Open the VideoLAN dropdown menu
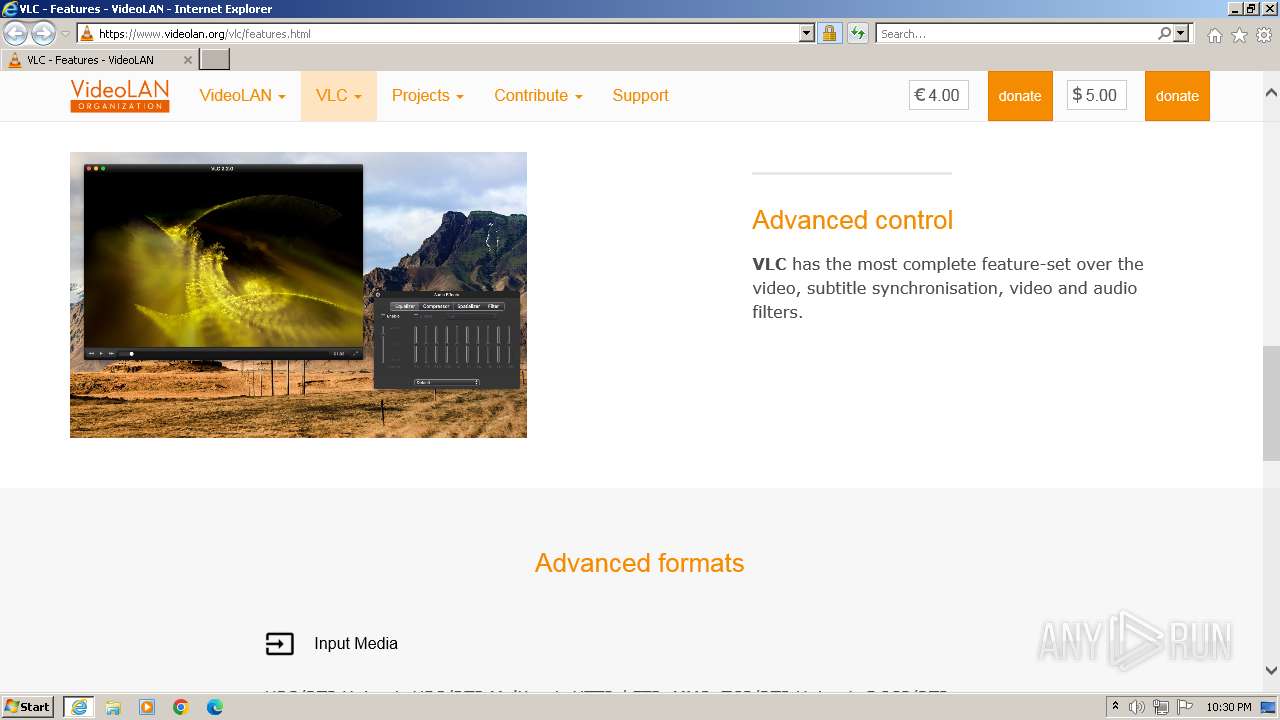Viewport: 1280px width, 720px height. (x=243, y=96)
